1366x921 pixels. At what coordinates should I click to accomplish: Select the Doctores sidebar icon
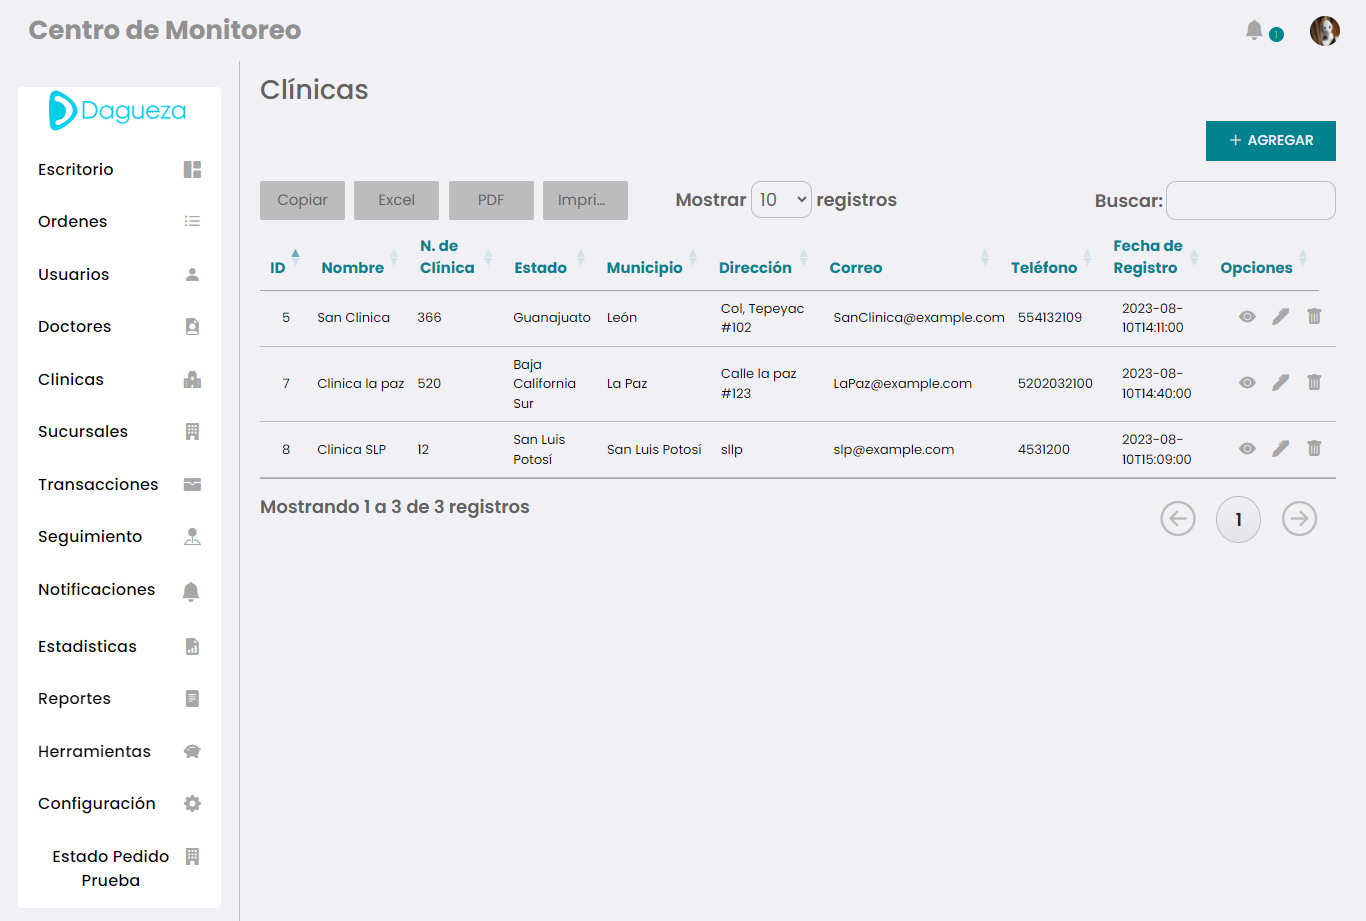click(x=191, y=326)
